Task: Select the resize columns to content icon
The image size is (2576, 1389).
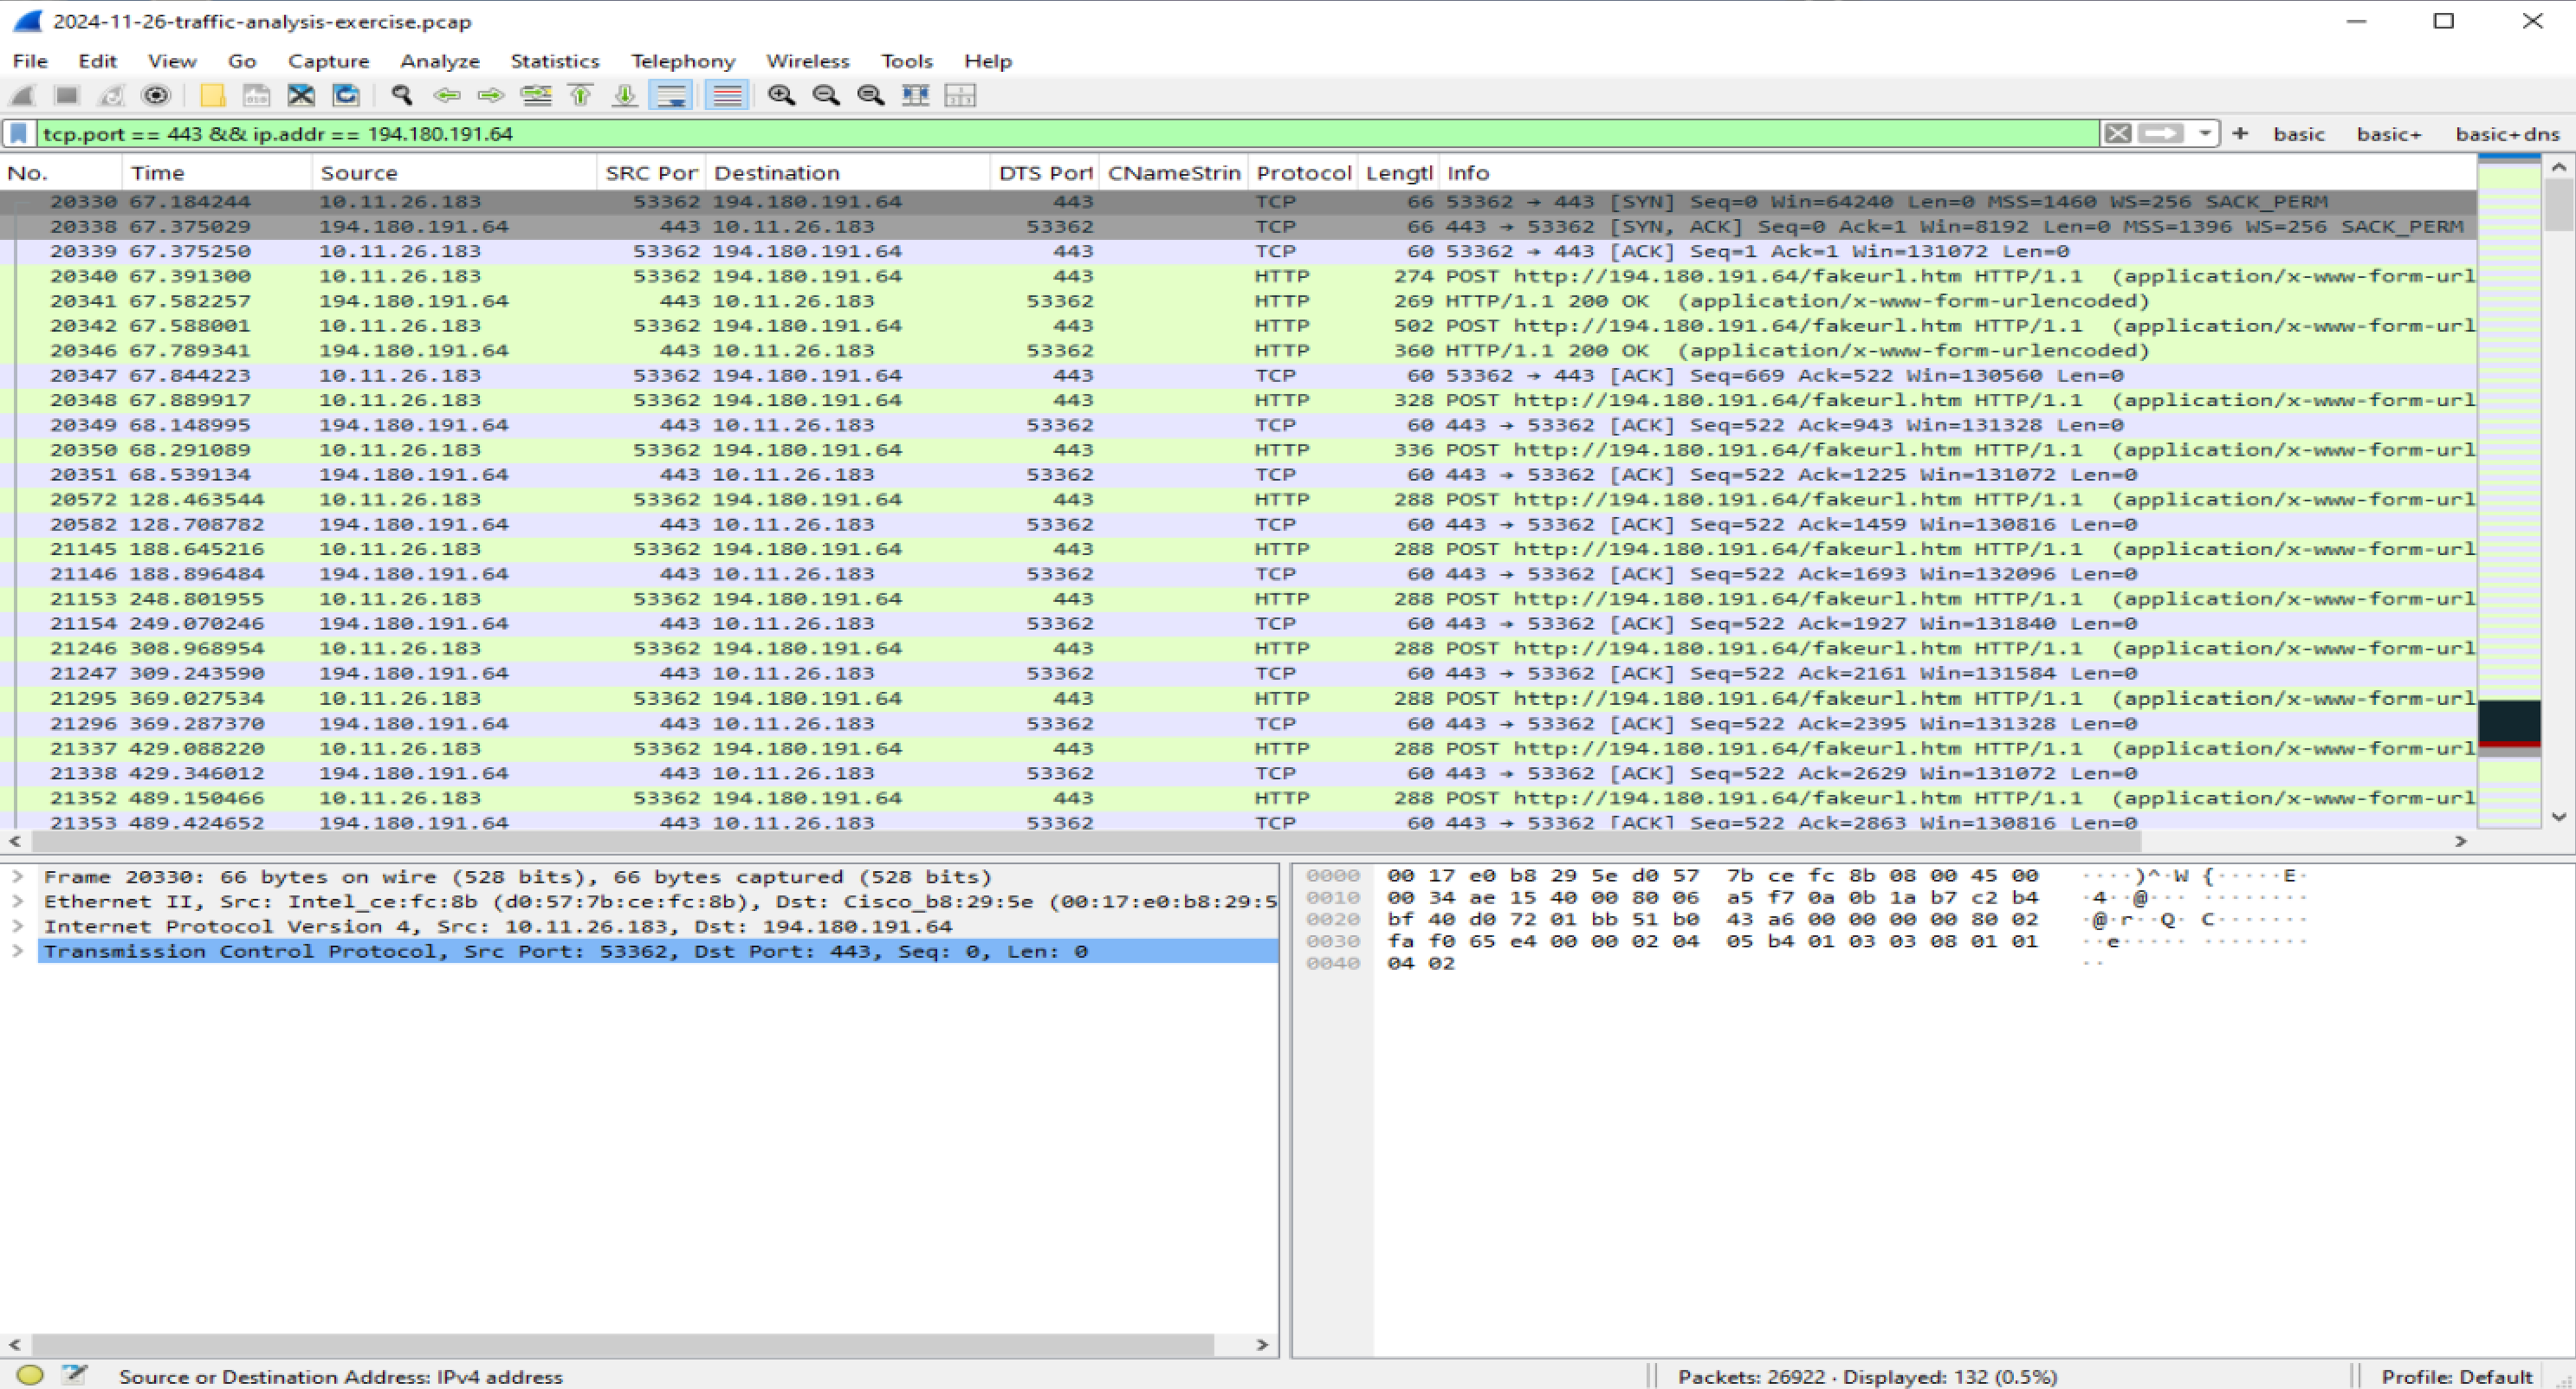Action: pyautogui.click(x=914, y=95)
